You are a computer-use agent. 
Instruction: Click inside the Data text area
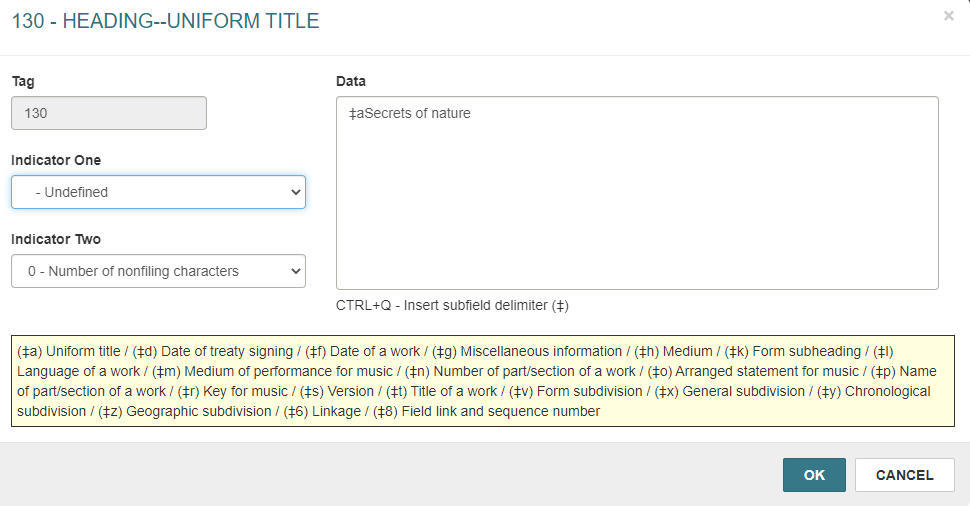(x=637, y=193)
